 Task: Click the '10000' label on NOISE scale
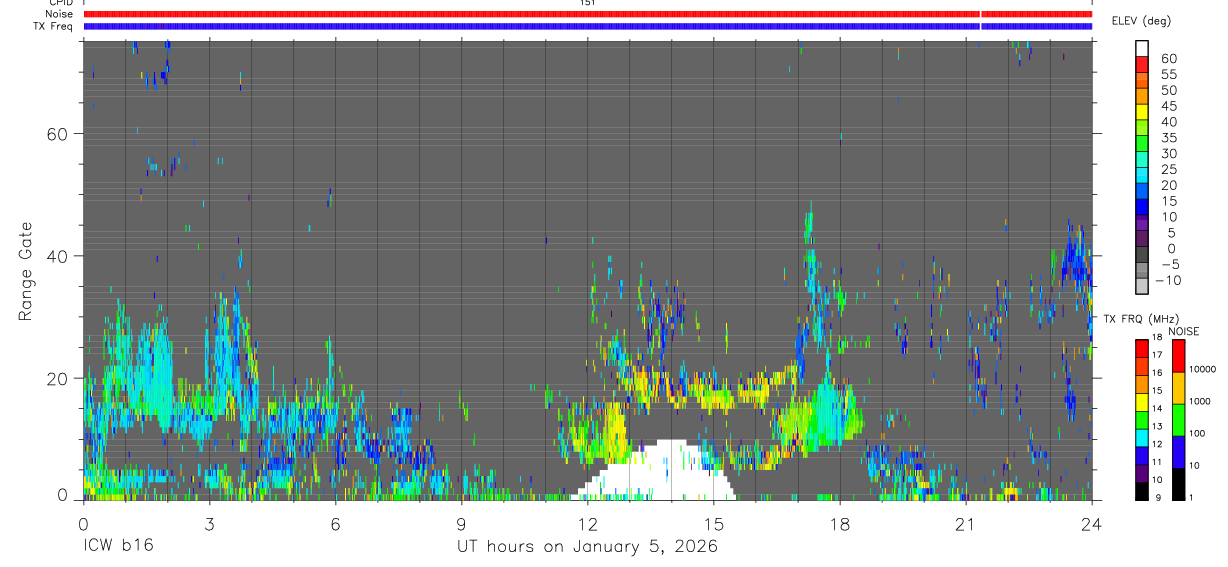[x=1204, y=369]
